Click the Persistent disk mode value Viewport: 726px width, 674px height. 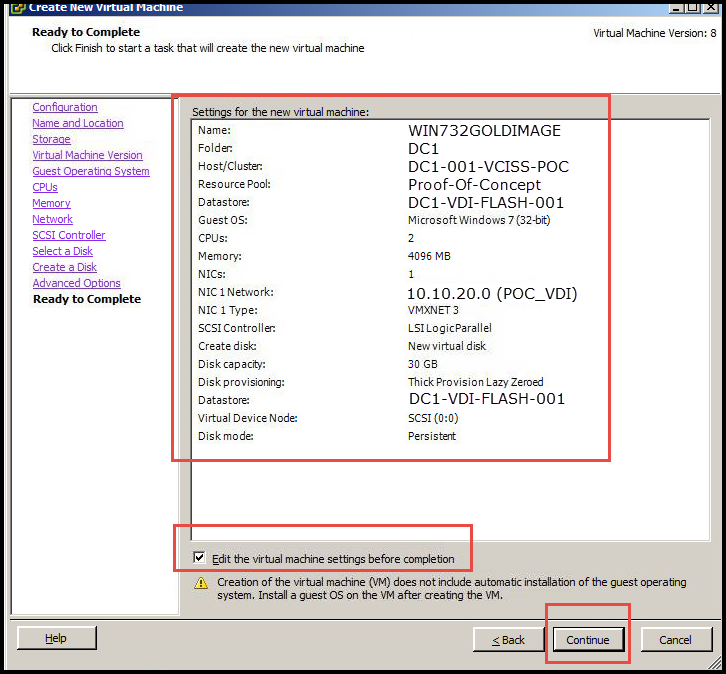point(432,436)
